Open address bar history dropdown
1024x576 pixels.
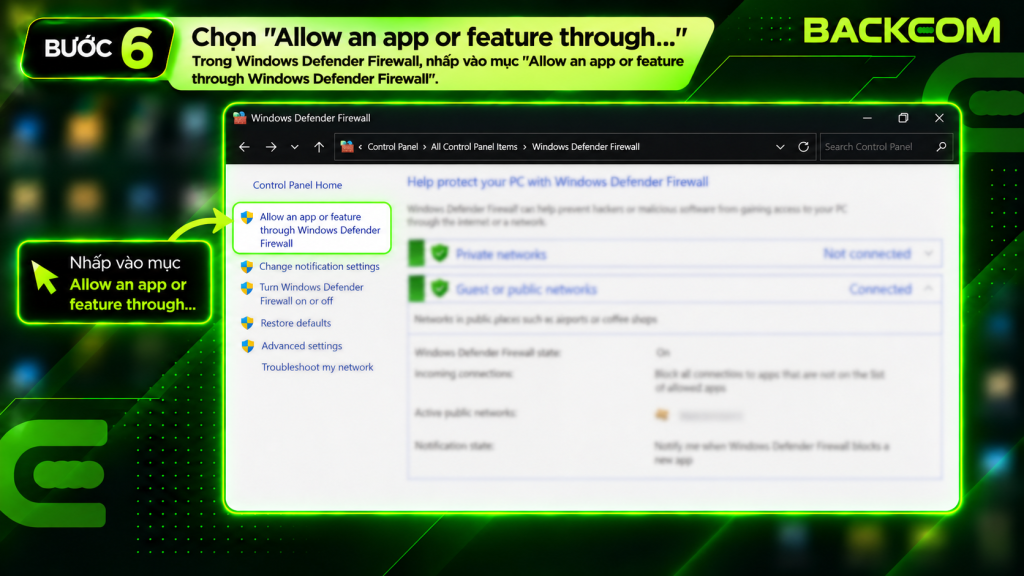[x=780, y=147]
